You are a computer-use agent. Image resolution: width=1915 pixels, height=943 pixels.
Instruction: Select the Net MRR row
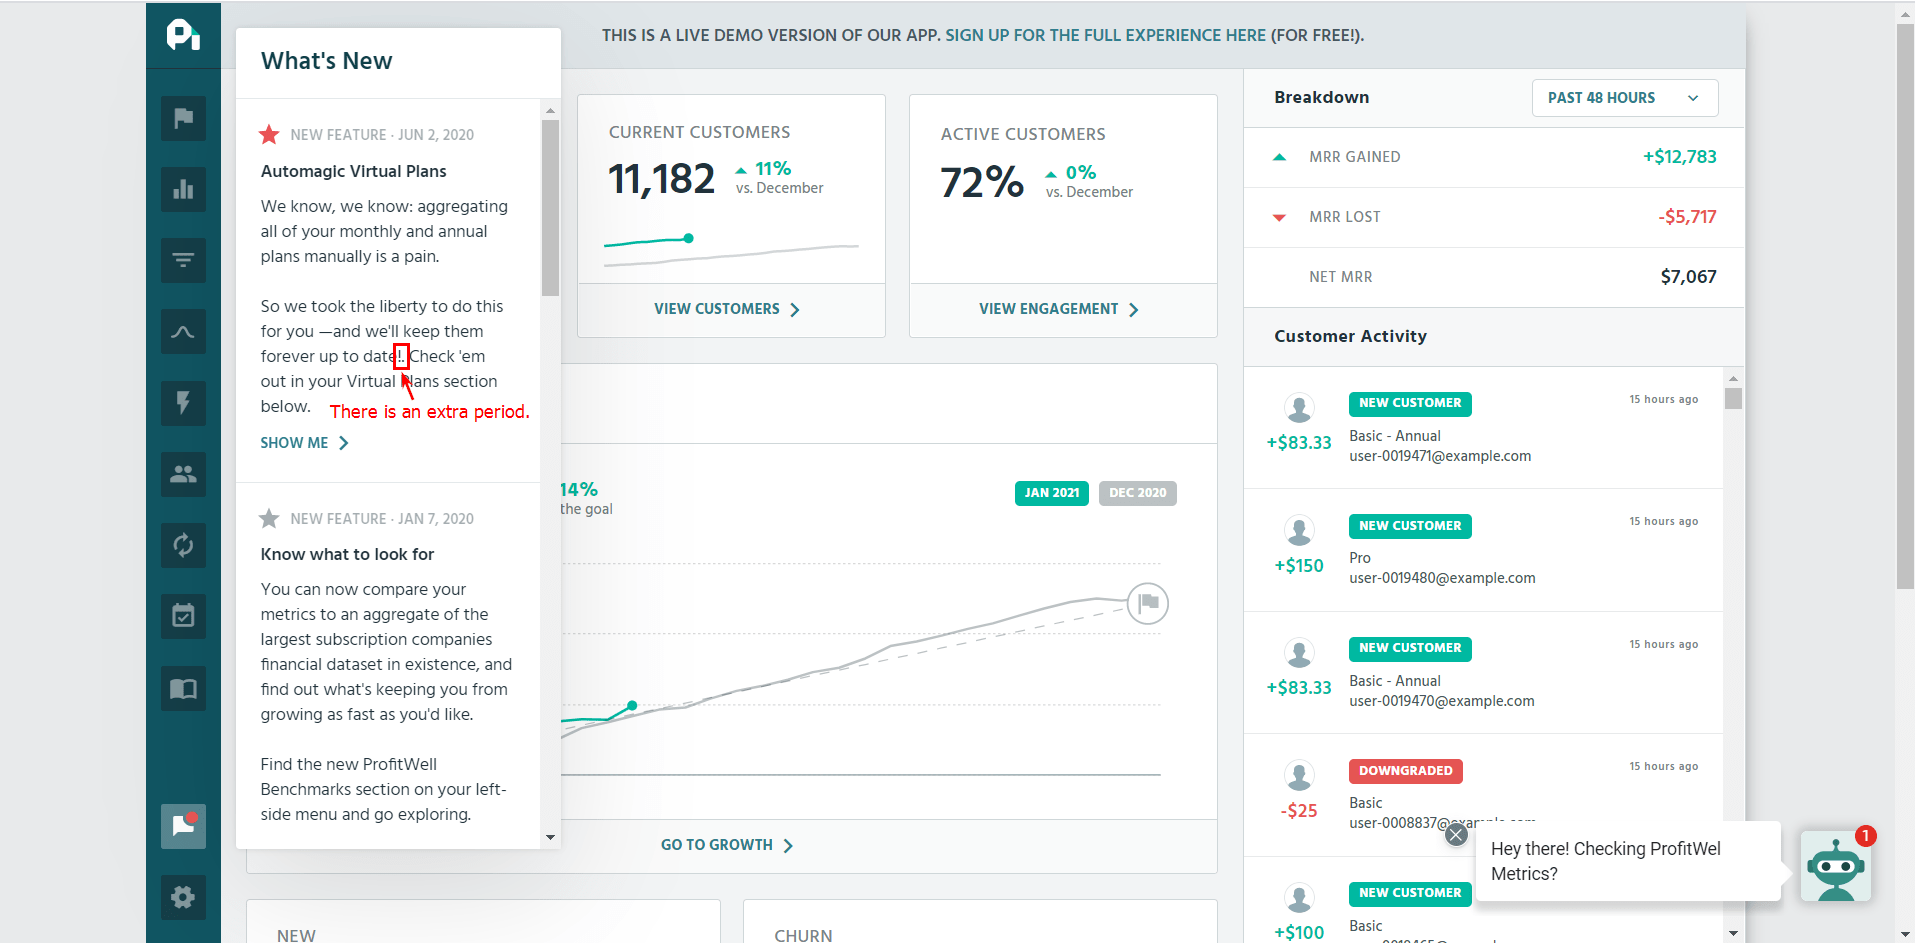[1494, 277]
